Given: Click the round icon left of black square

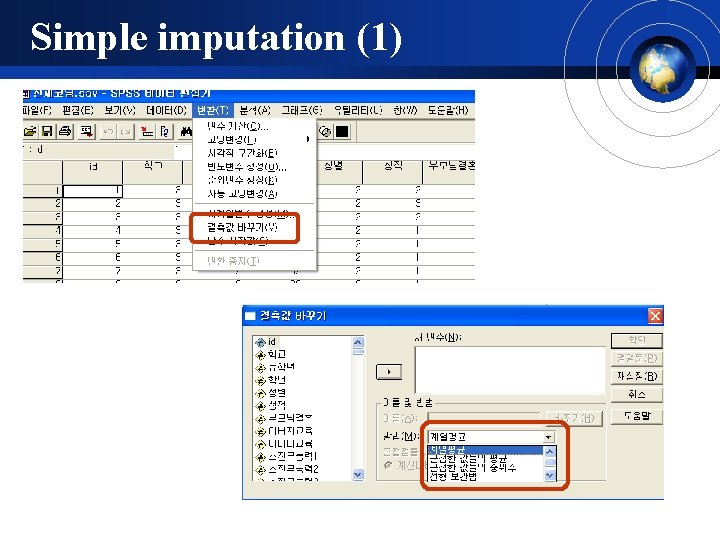Looking at the screenshot, I should tap(325, 132).
